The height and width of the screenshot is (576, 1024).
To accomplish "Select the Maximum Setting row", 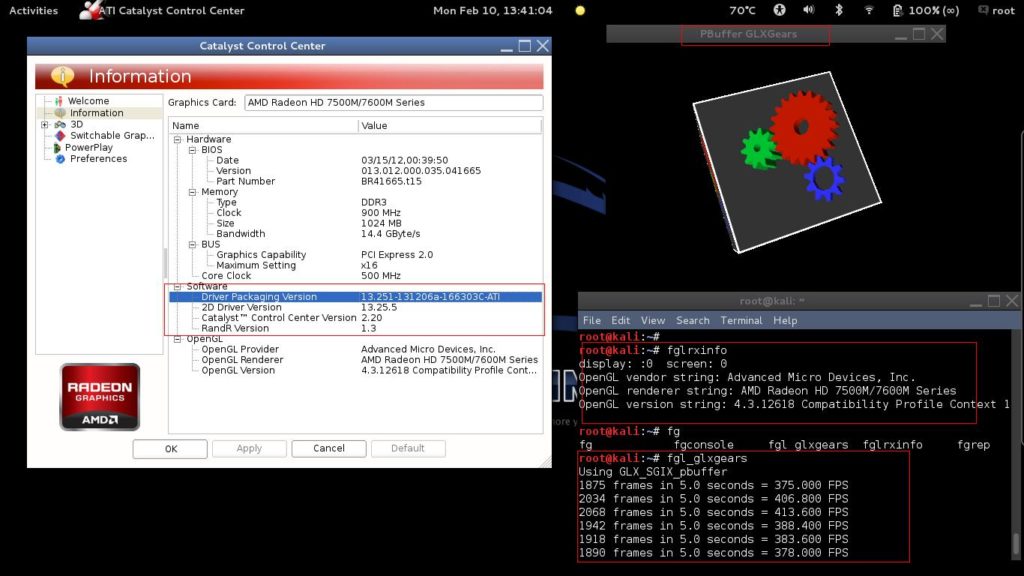I will click(355, 265).
